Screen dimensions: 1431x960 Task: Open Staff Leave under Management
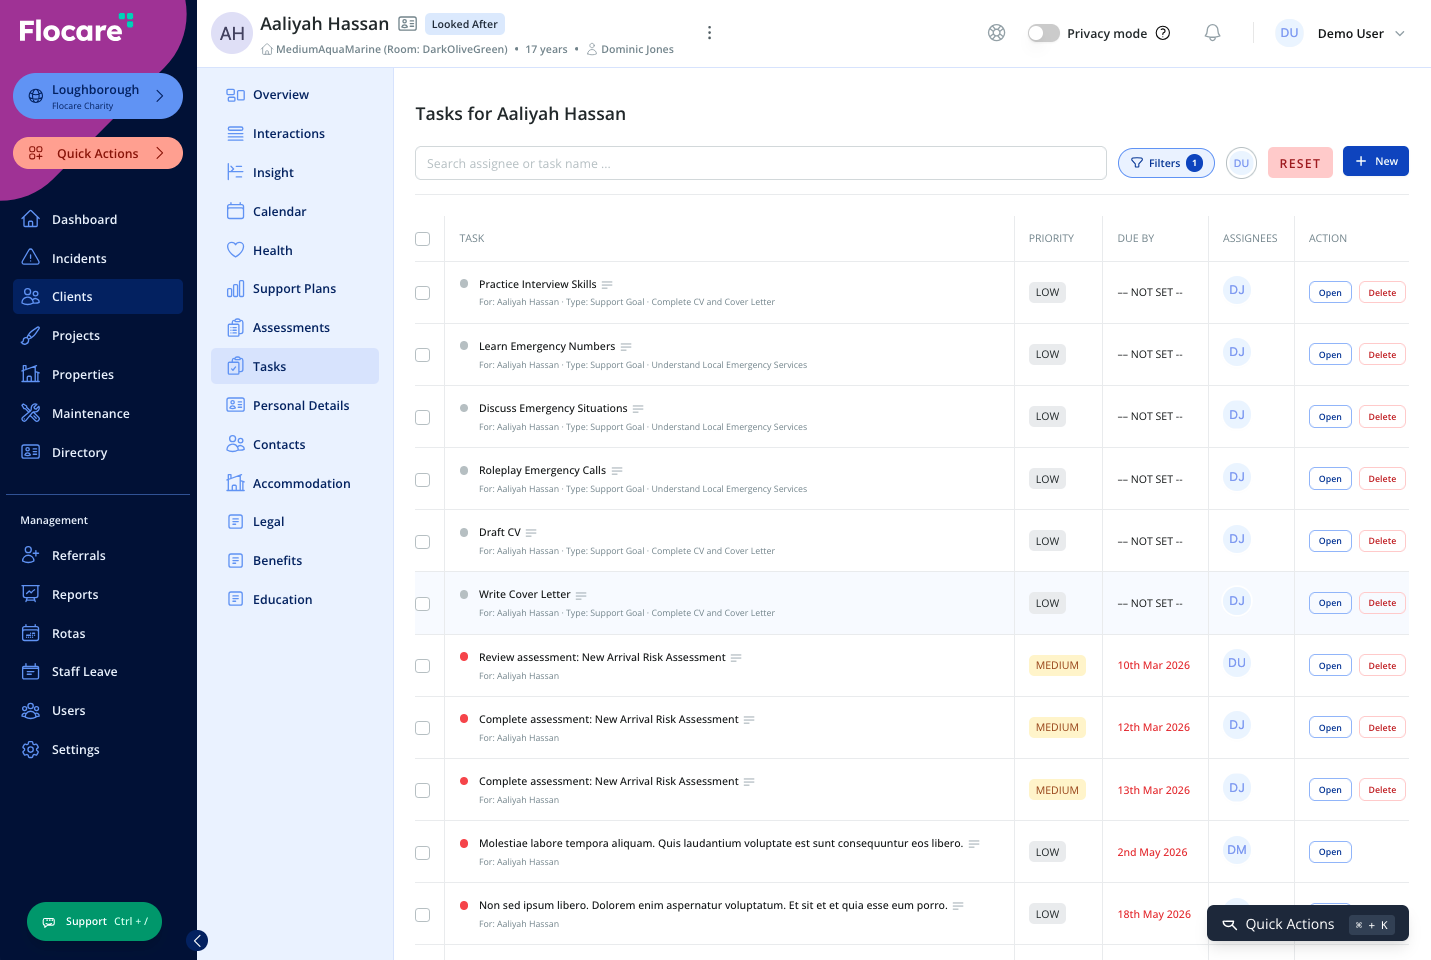pyautogui.click(x=98, y=671)
